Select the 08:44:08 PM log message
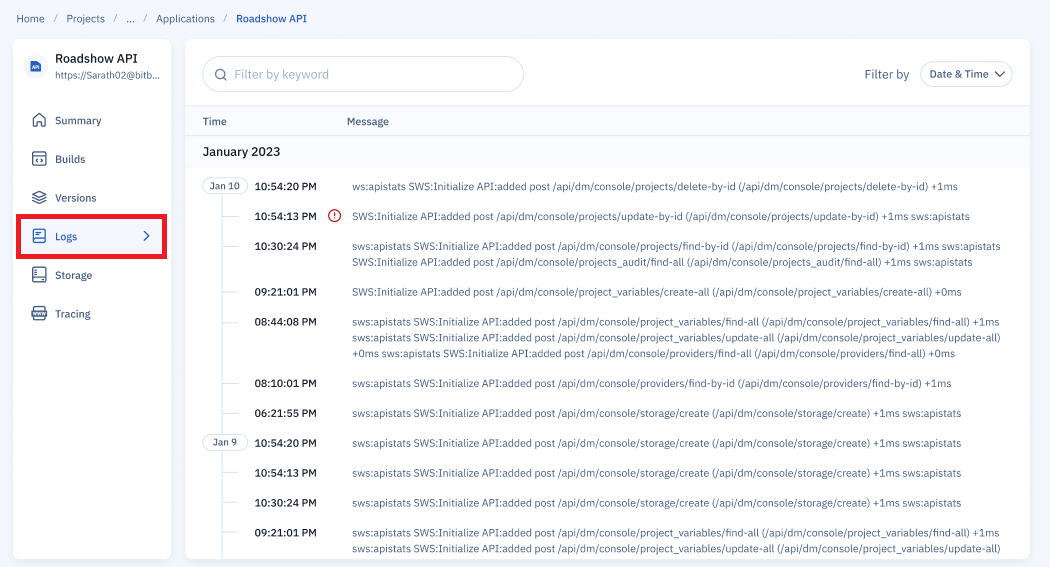 pos(676,337)
